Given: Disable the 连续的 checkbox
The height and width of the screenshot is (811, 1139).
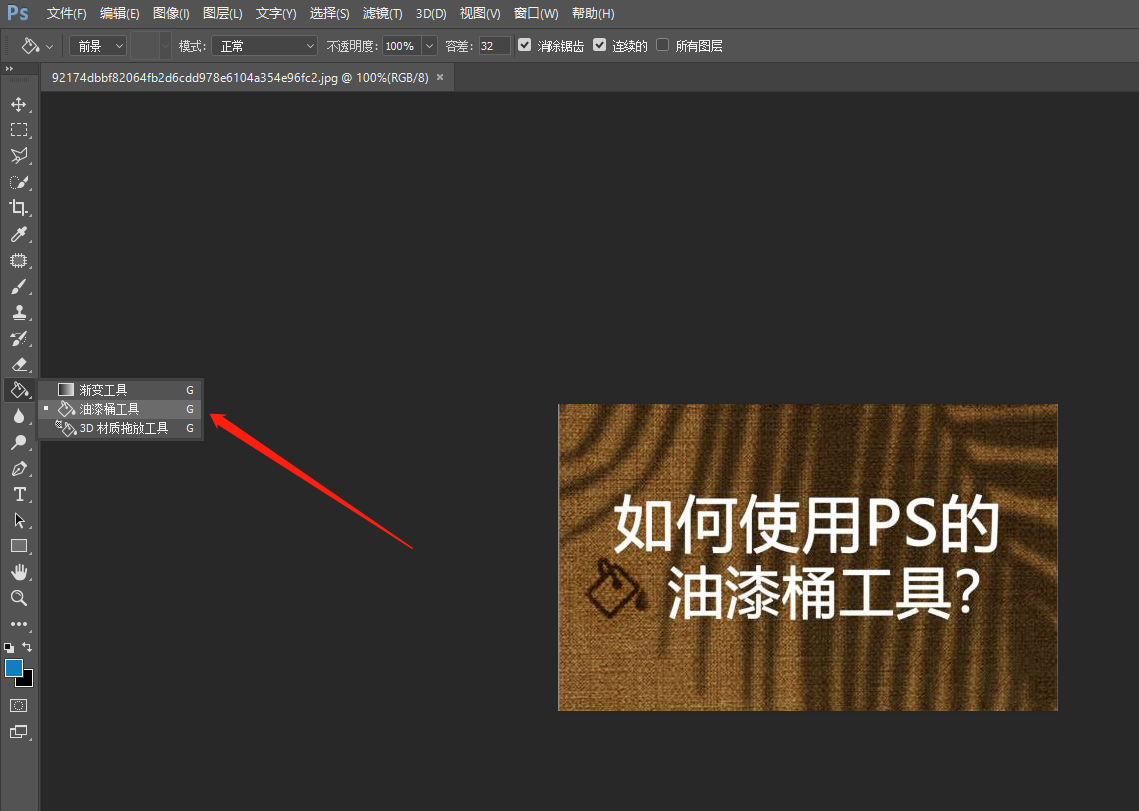Looking at the screenshot, I should [599, 45].
